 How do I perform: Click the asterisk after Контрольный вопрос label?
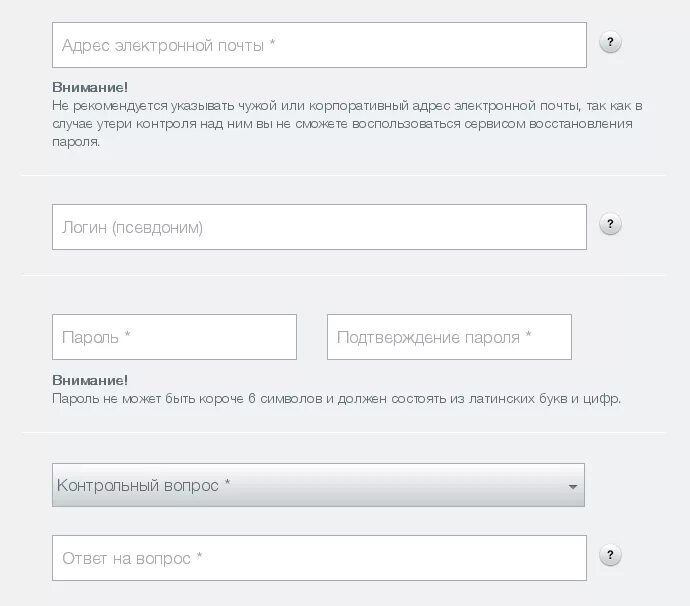tap(228, 482)
